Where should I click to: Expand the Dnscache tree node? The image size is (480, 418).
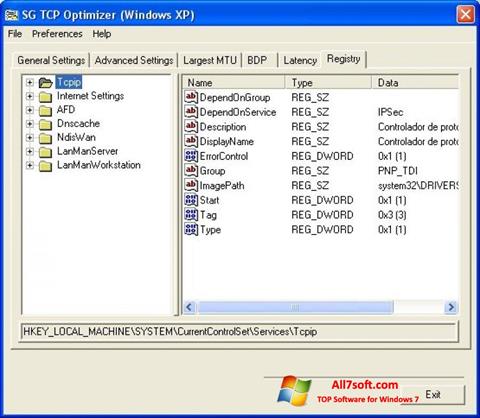click(x=30, y=124)
